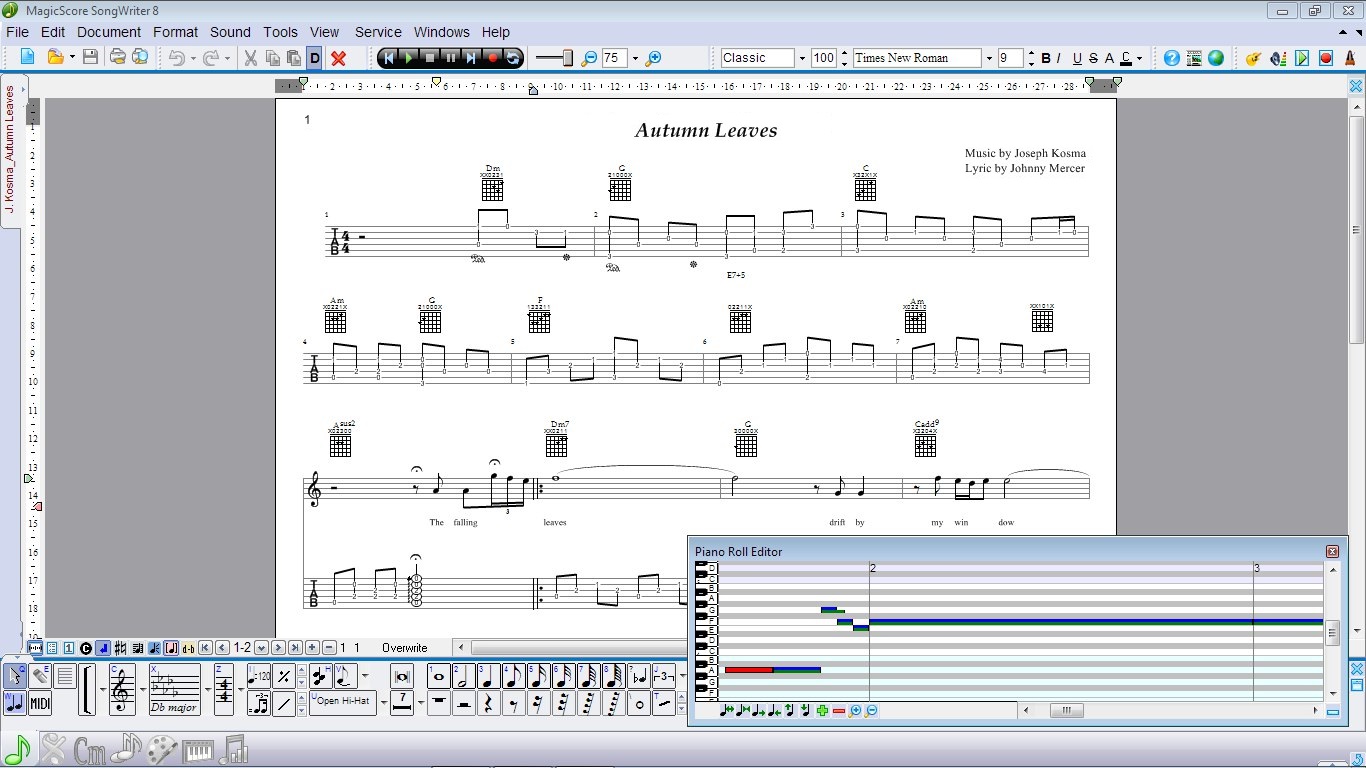Expand the Open file dropdown arrow
The image size is (1366, 768).
[x=72, y=58]
